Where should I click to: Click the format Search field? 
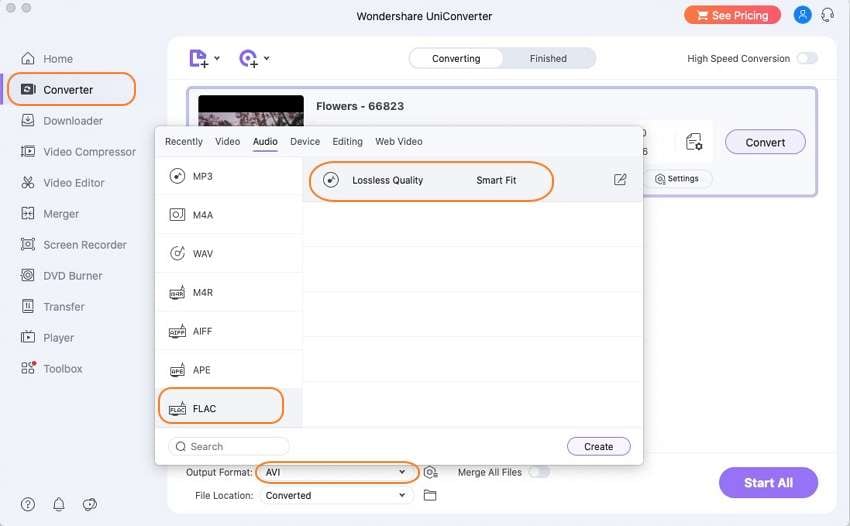(230, 446)
